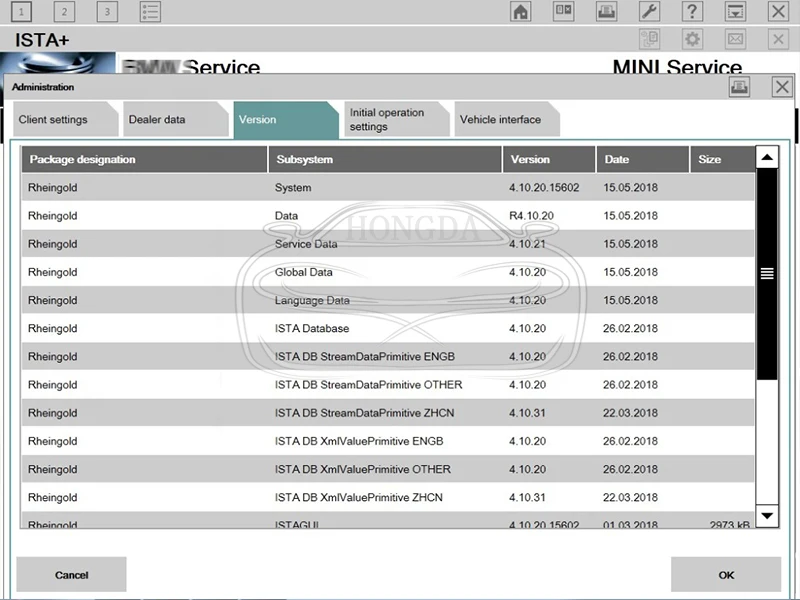Click version value R4.10.20
The height and width of the screenshot is (600, 800).
pos(531,216)
